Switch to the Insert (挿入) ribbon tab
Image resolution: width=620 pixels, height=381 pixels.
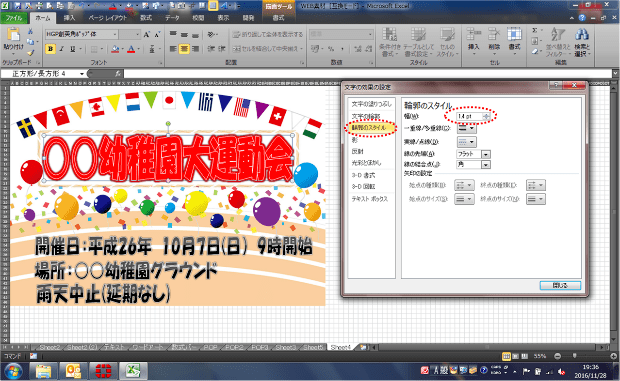coord(69,18)
